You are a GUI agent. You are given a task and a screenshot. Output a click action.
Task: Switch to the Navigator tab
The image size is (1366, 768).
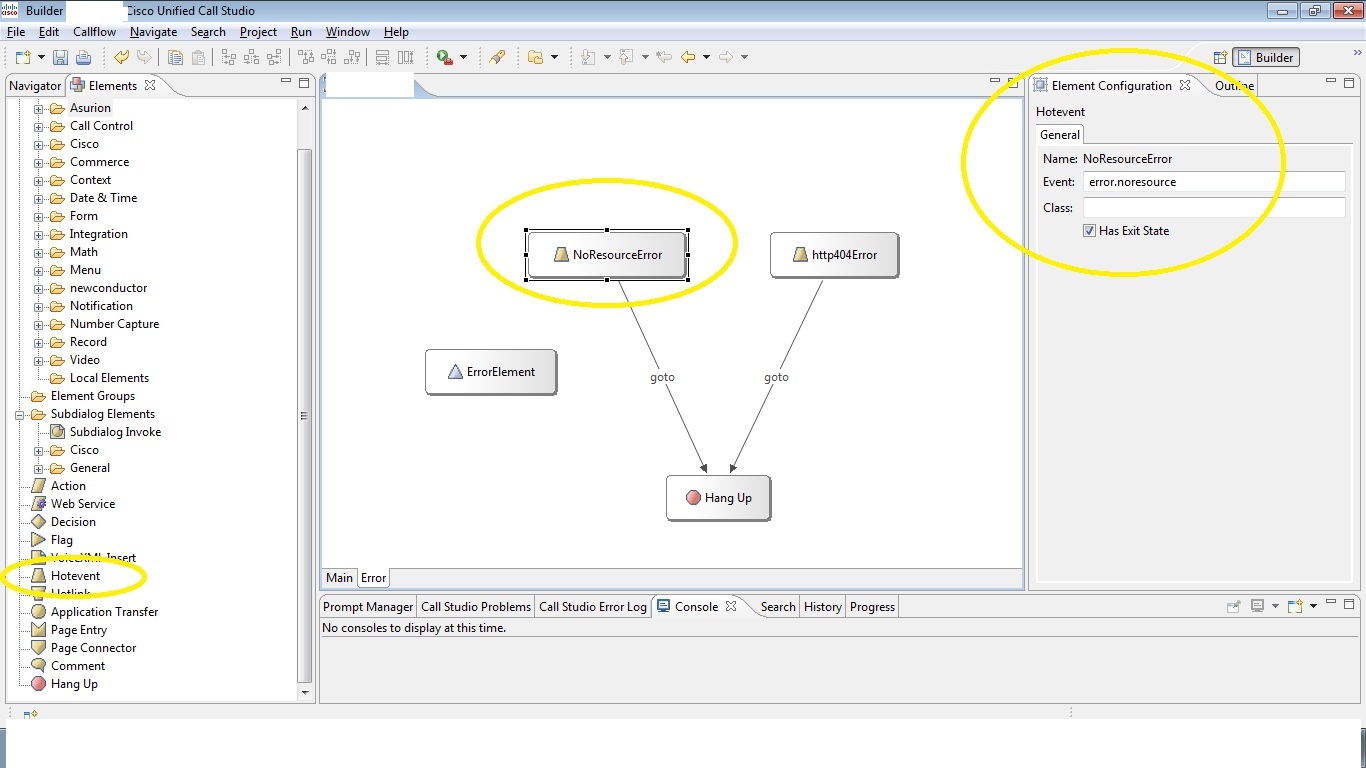35,86
